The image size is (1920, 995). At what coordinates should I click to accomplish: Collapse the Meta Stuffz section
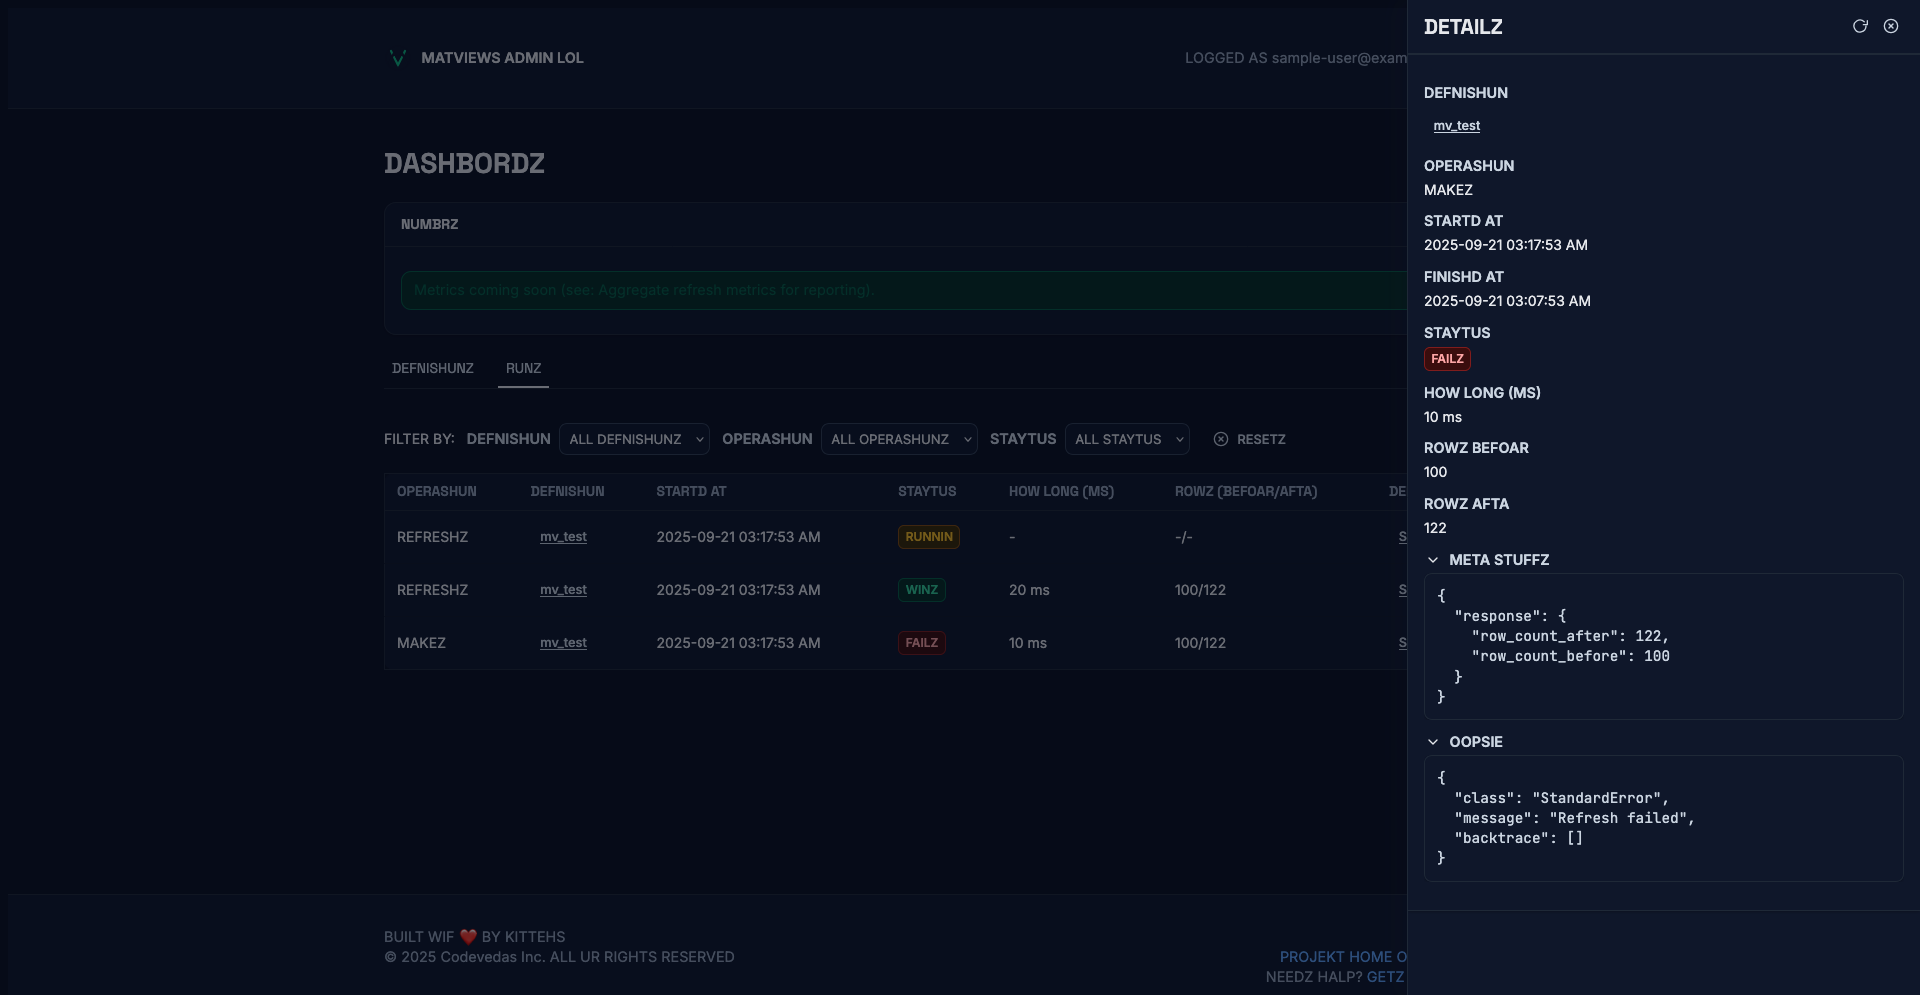coord(1434,560)
